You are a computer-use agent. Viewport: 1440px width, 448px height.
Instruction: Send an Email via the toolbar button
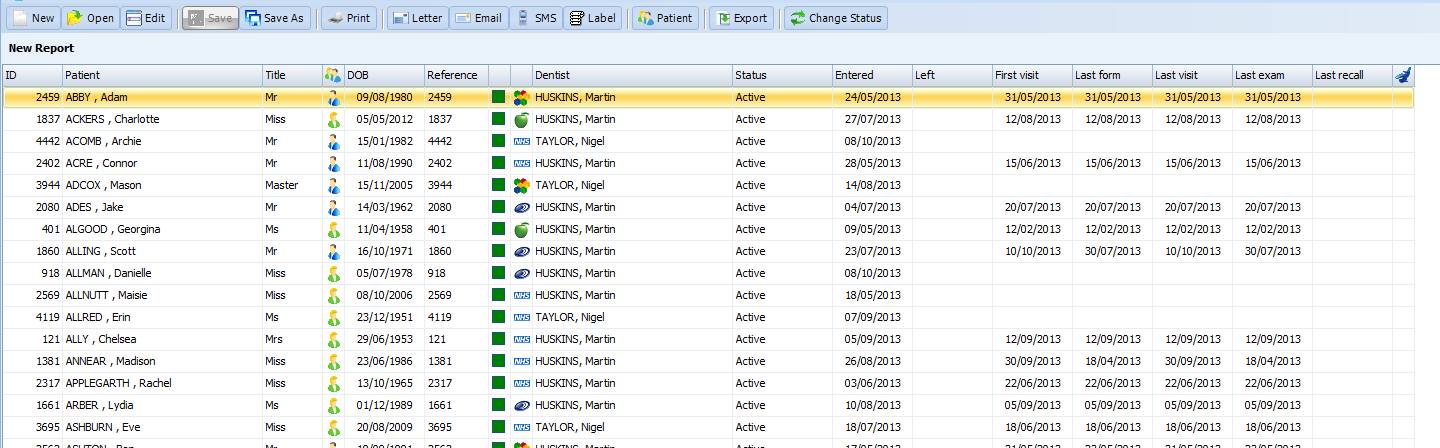point(477,18)
